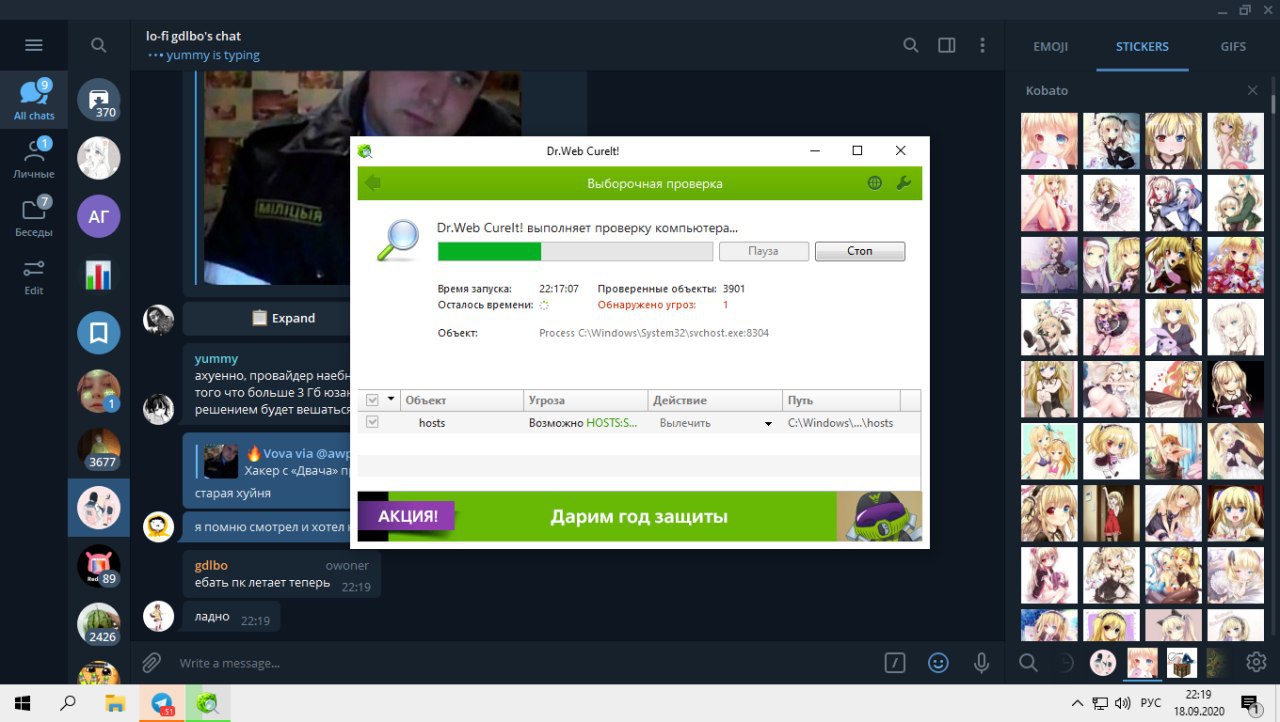The height and width of the screenshot is (722, 1280).
Task: Open the bot commands slash icon
Action: pyautogui.click(x=895, y=662)
